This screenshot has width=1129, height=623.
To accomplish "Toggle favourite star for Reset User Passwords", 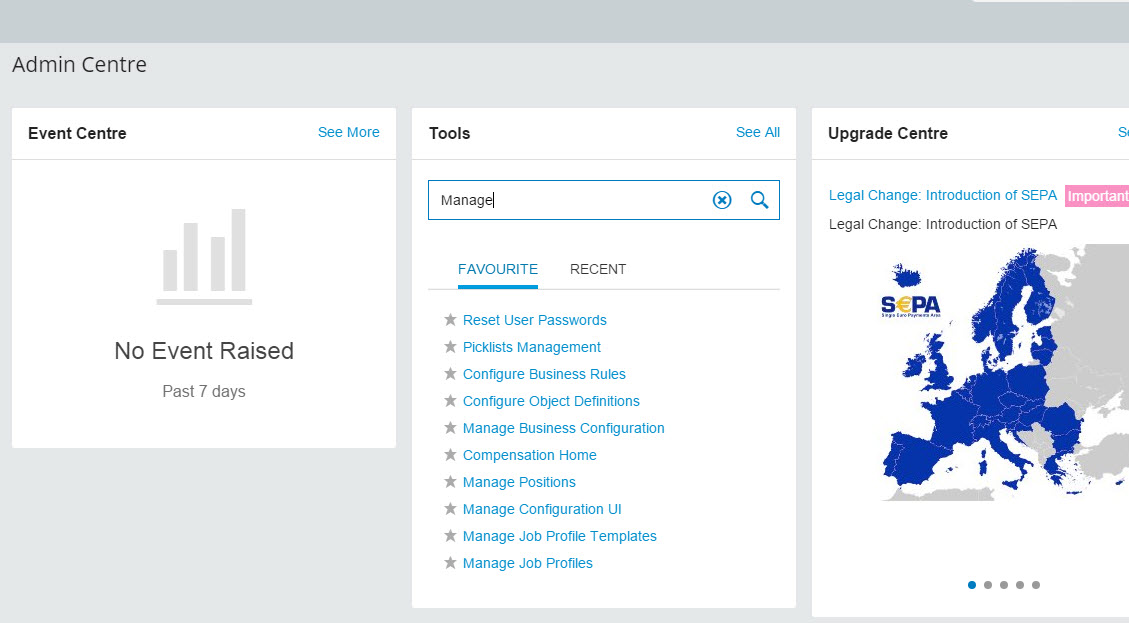I will point(450,320).
